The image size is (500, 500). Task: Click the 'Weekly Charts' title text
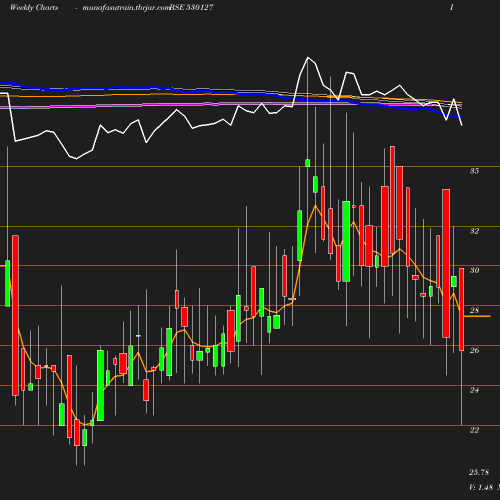click(x=34, y=7)
